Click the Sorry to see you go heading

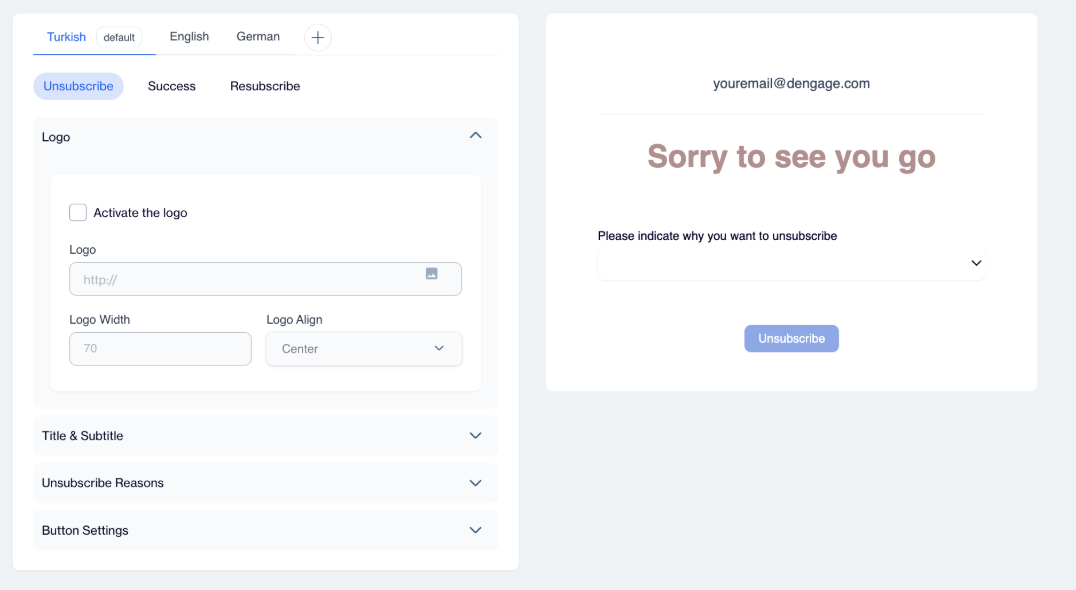pyautogui.click(x=791, y=156)
